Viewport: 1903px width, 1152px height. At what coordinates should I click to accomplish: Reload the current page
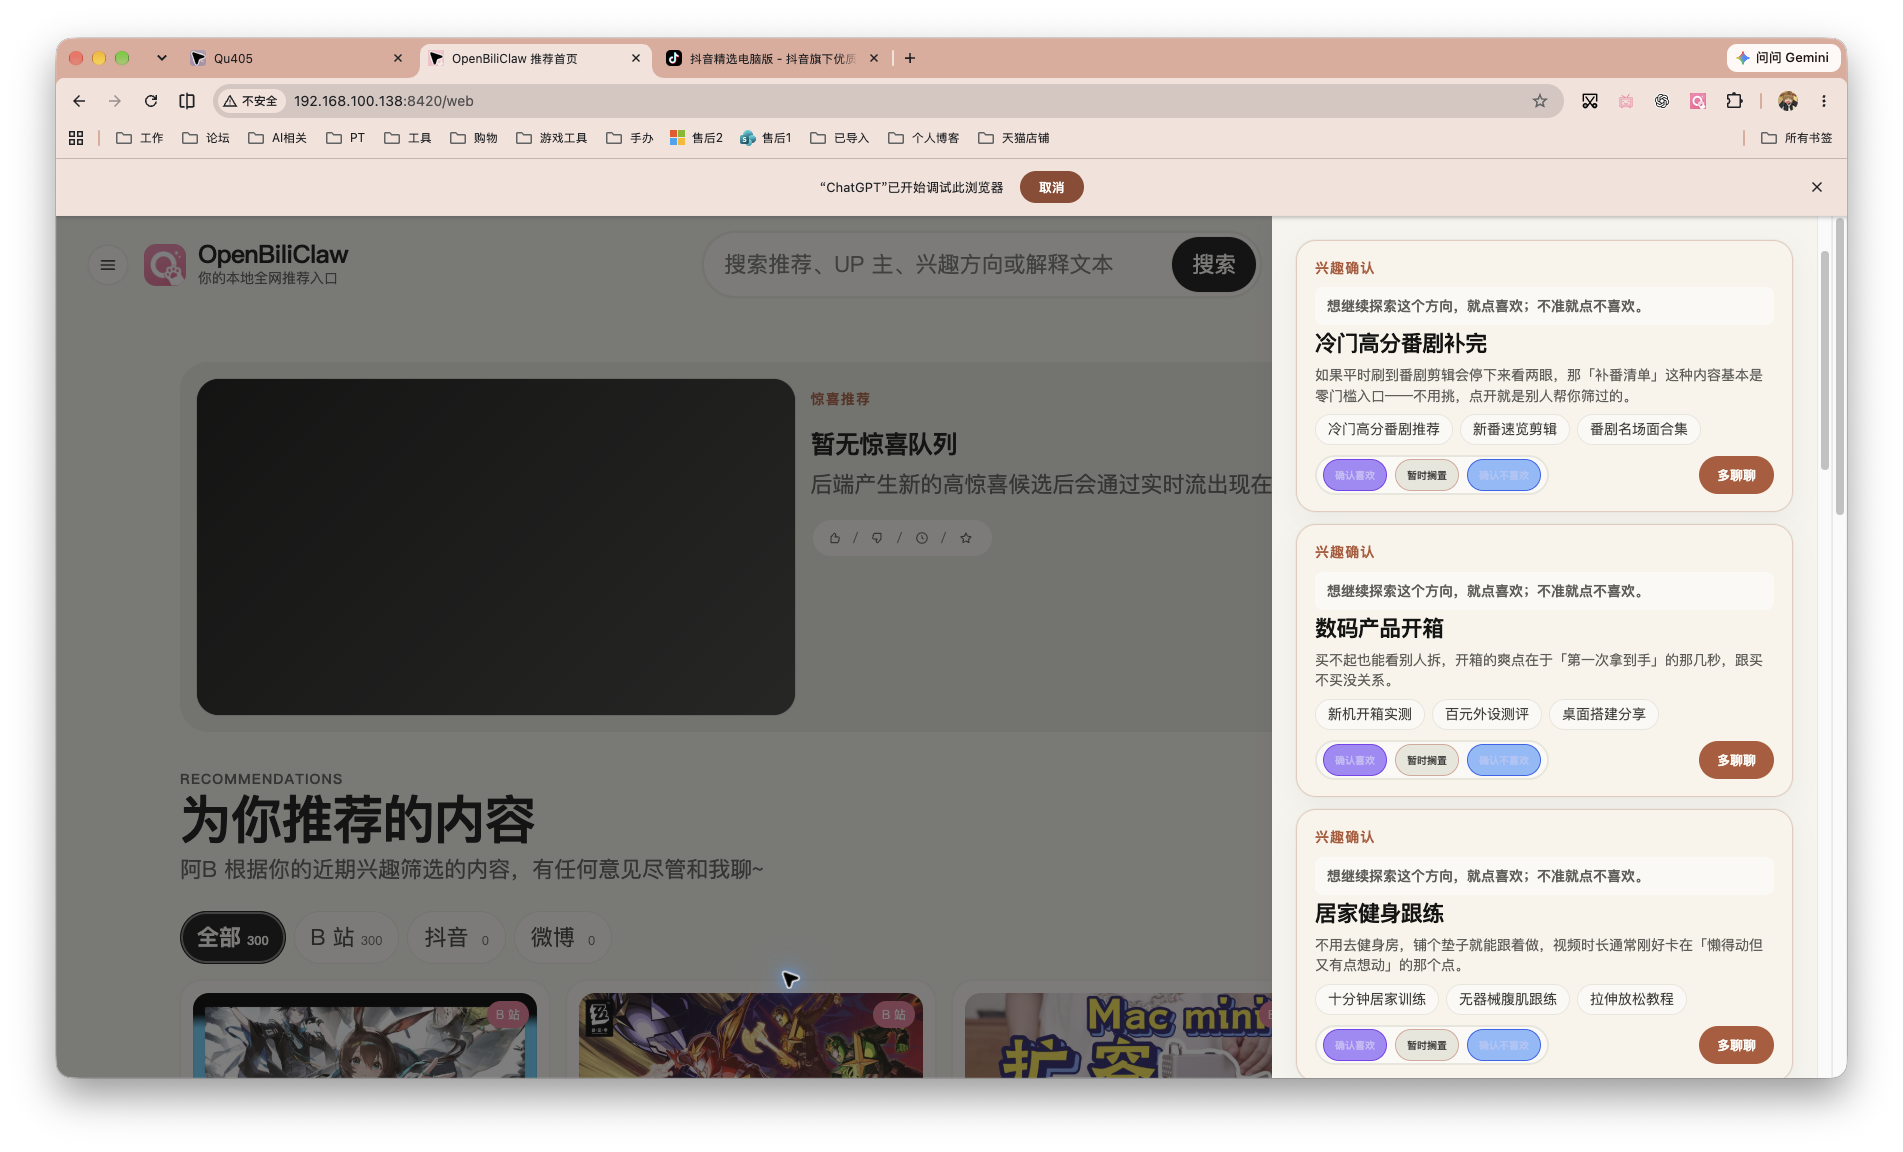151,101
